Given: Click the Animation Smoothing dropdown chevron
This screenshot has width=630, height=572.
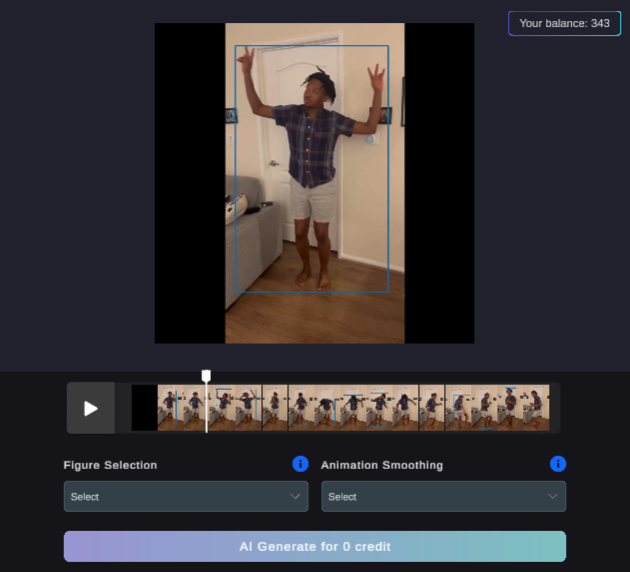Looking at the screenshot, I should 552,496.
